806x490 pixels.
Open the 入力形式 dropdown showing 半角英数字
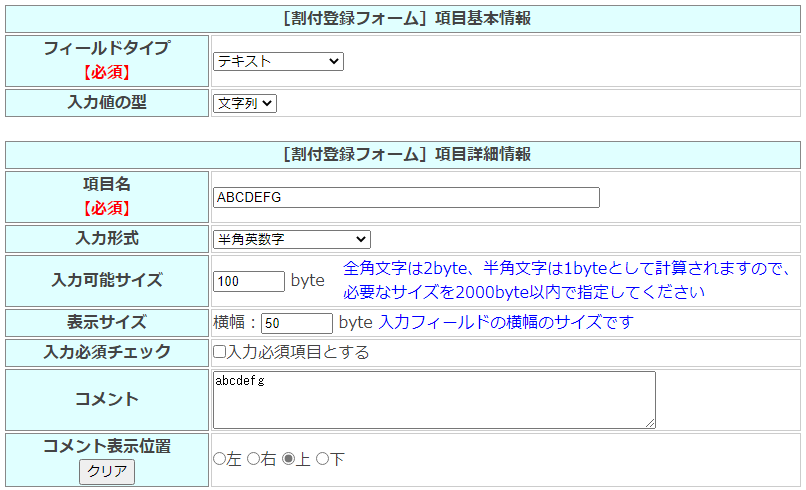tap(291, 239)
